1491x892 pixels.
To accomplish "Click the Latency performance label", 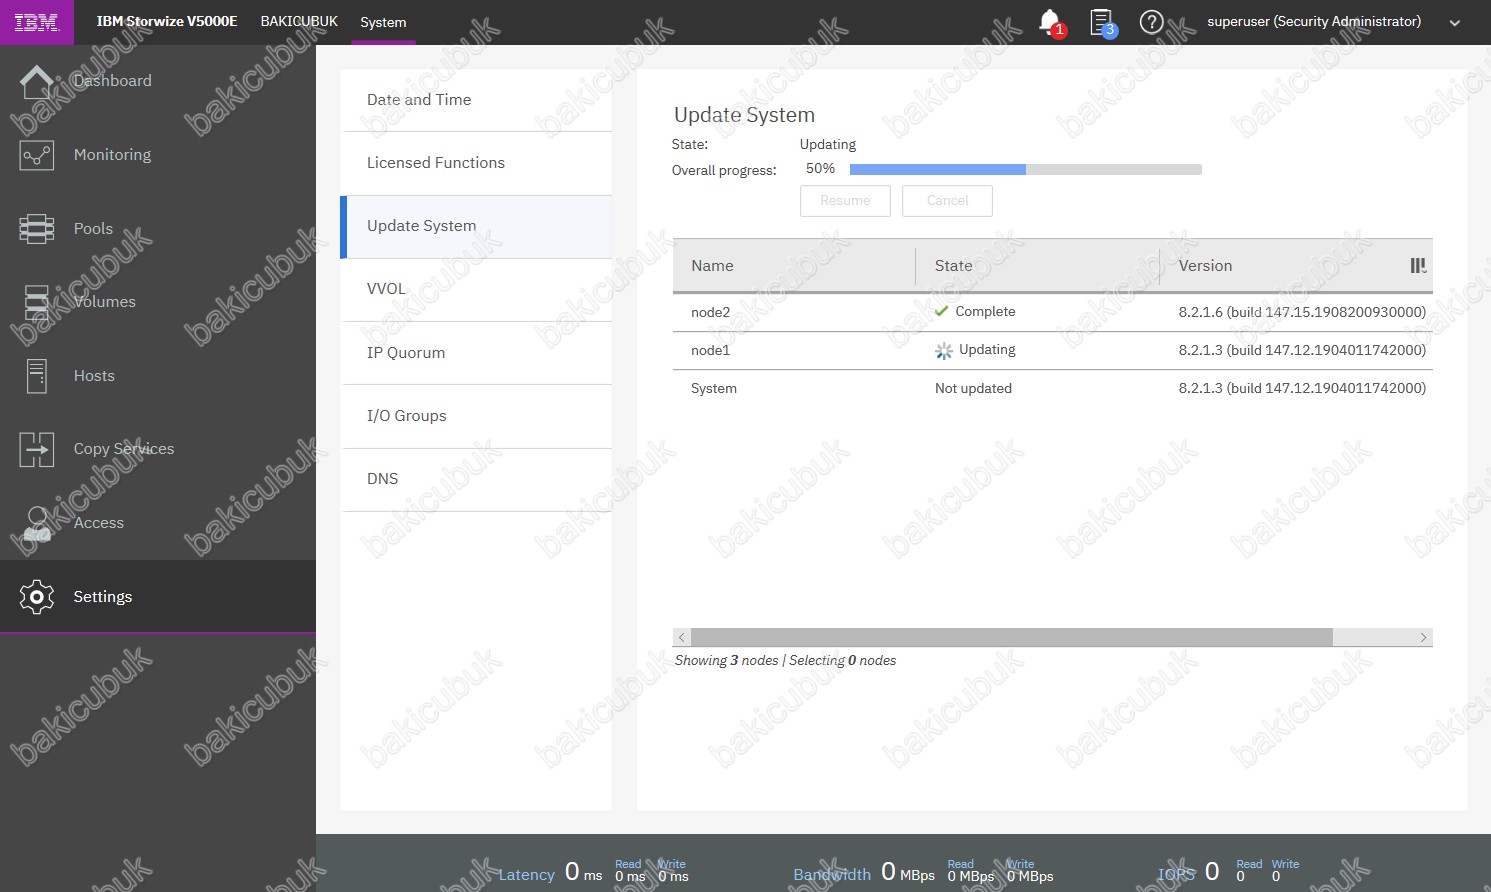I will click(526, 874).
